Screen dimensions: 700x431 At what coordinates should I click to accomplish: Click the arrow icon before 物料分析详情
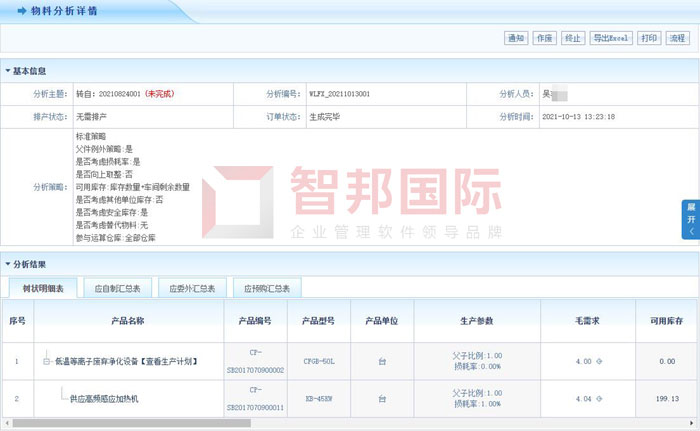tap(22, 11)
